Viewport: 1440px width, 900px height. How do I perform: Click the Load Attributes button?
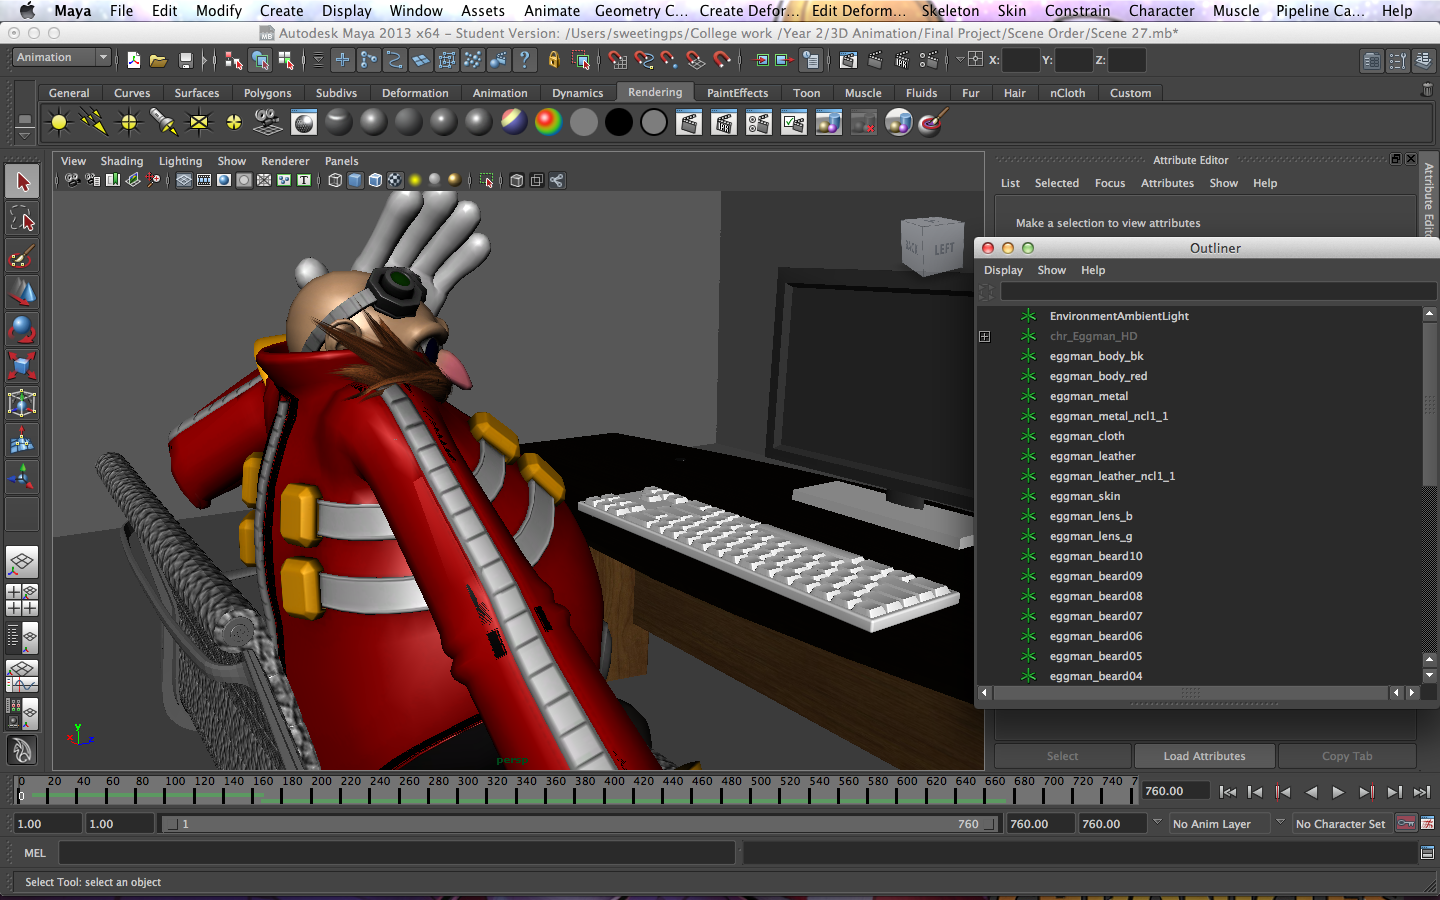(1204, 756)
